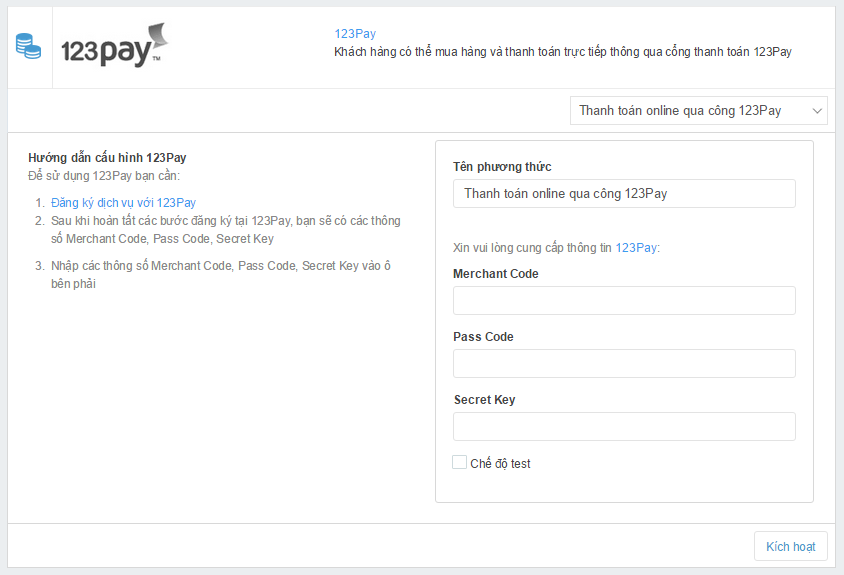Click the "Secret Key" label

(484, 400)
